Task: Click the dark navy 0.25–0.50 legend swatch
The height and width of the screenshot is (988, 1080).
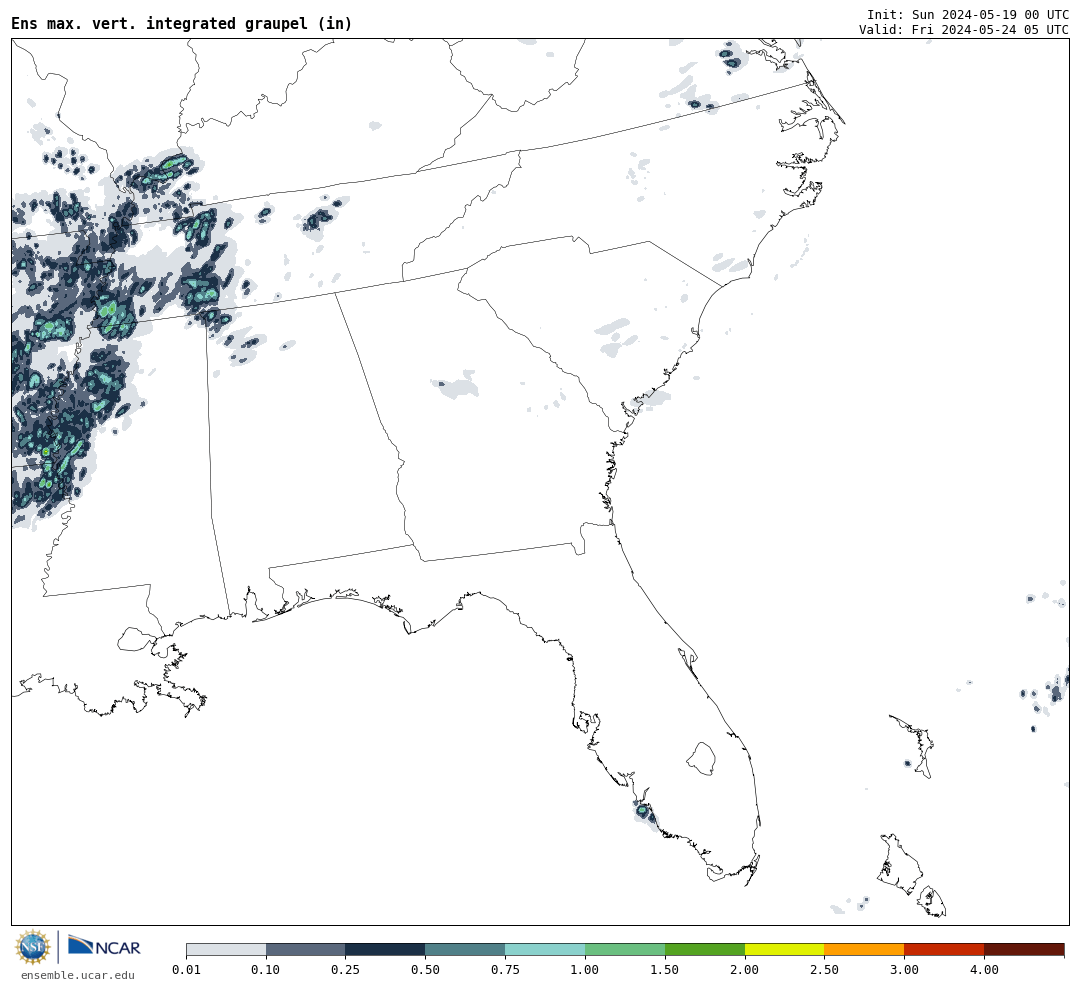Action: click(386, 949)
